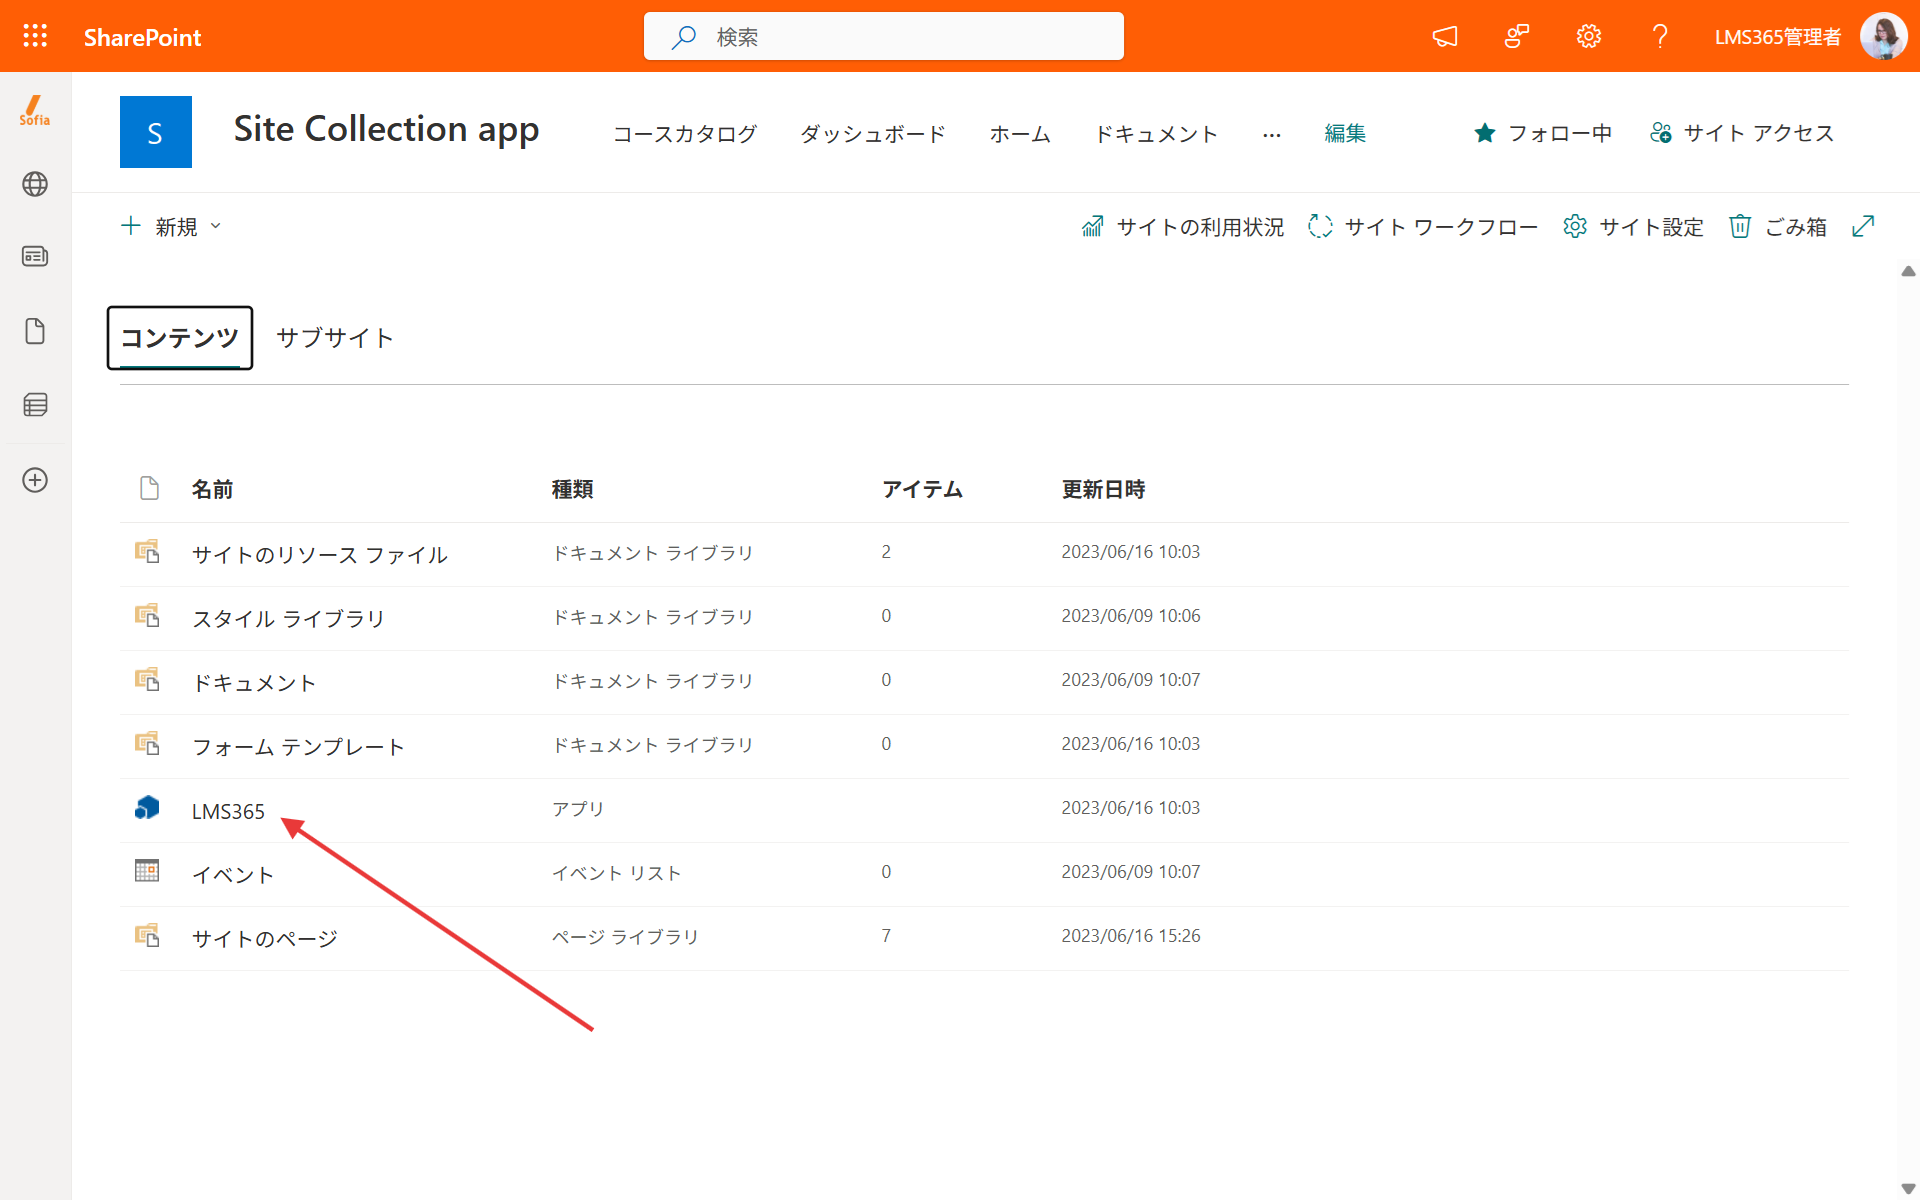The image size is (1920, 1200).
Task: Click the star icon next to フォロー中
Action: (1485, 133)
